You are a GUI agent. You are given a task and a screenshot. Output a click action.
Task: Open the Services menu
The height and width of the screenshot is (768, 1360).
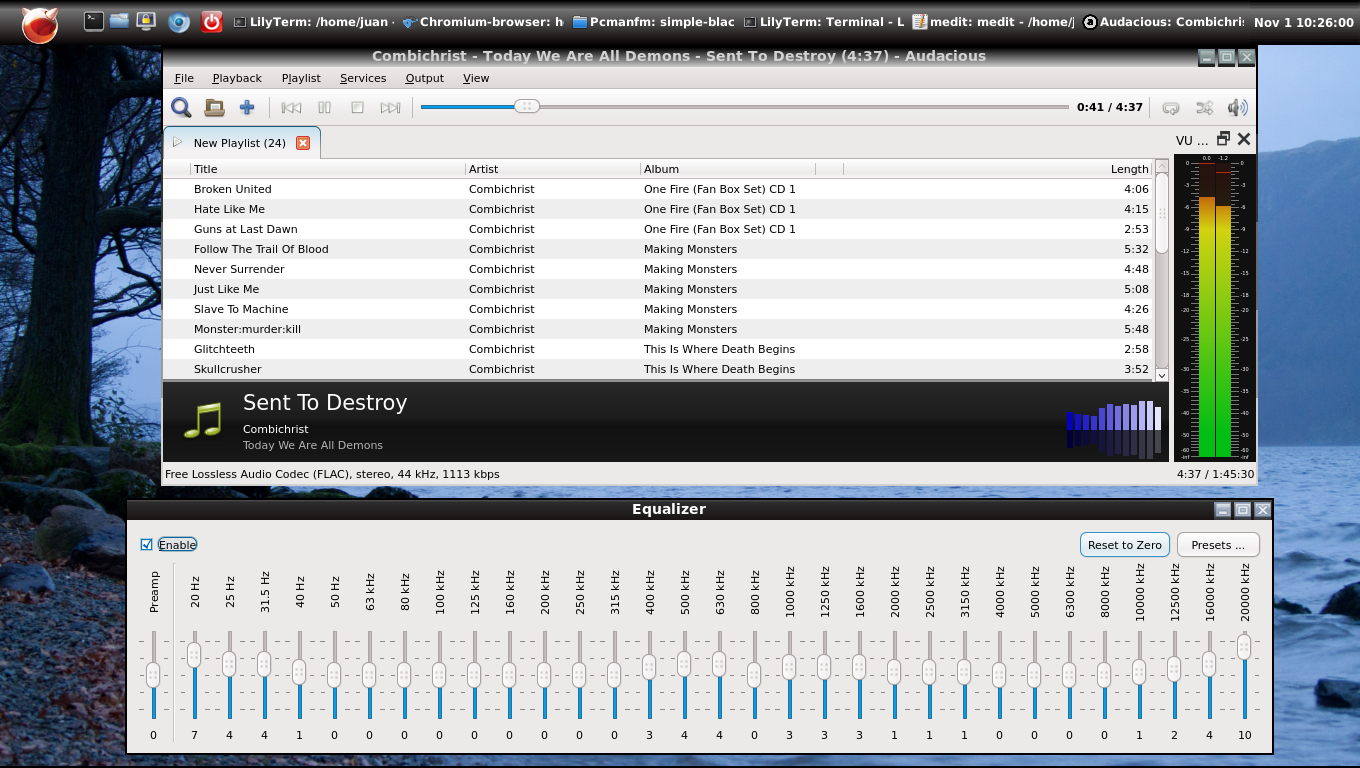(x=363, y=78)
